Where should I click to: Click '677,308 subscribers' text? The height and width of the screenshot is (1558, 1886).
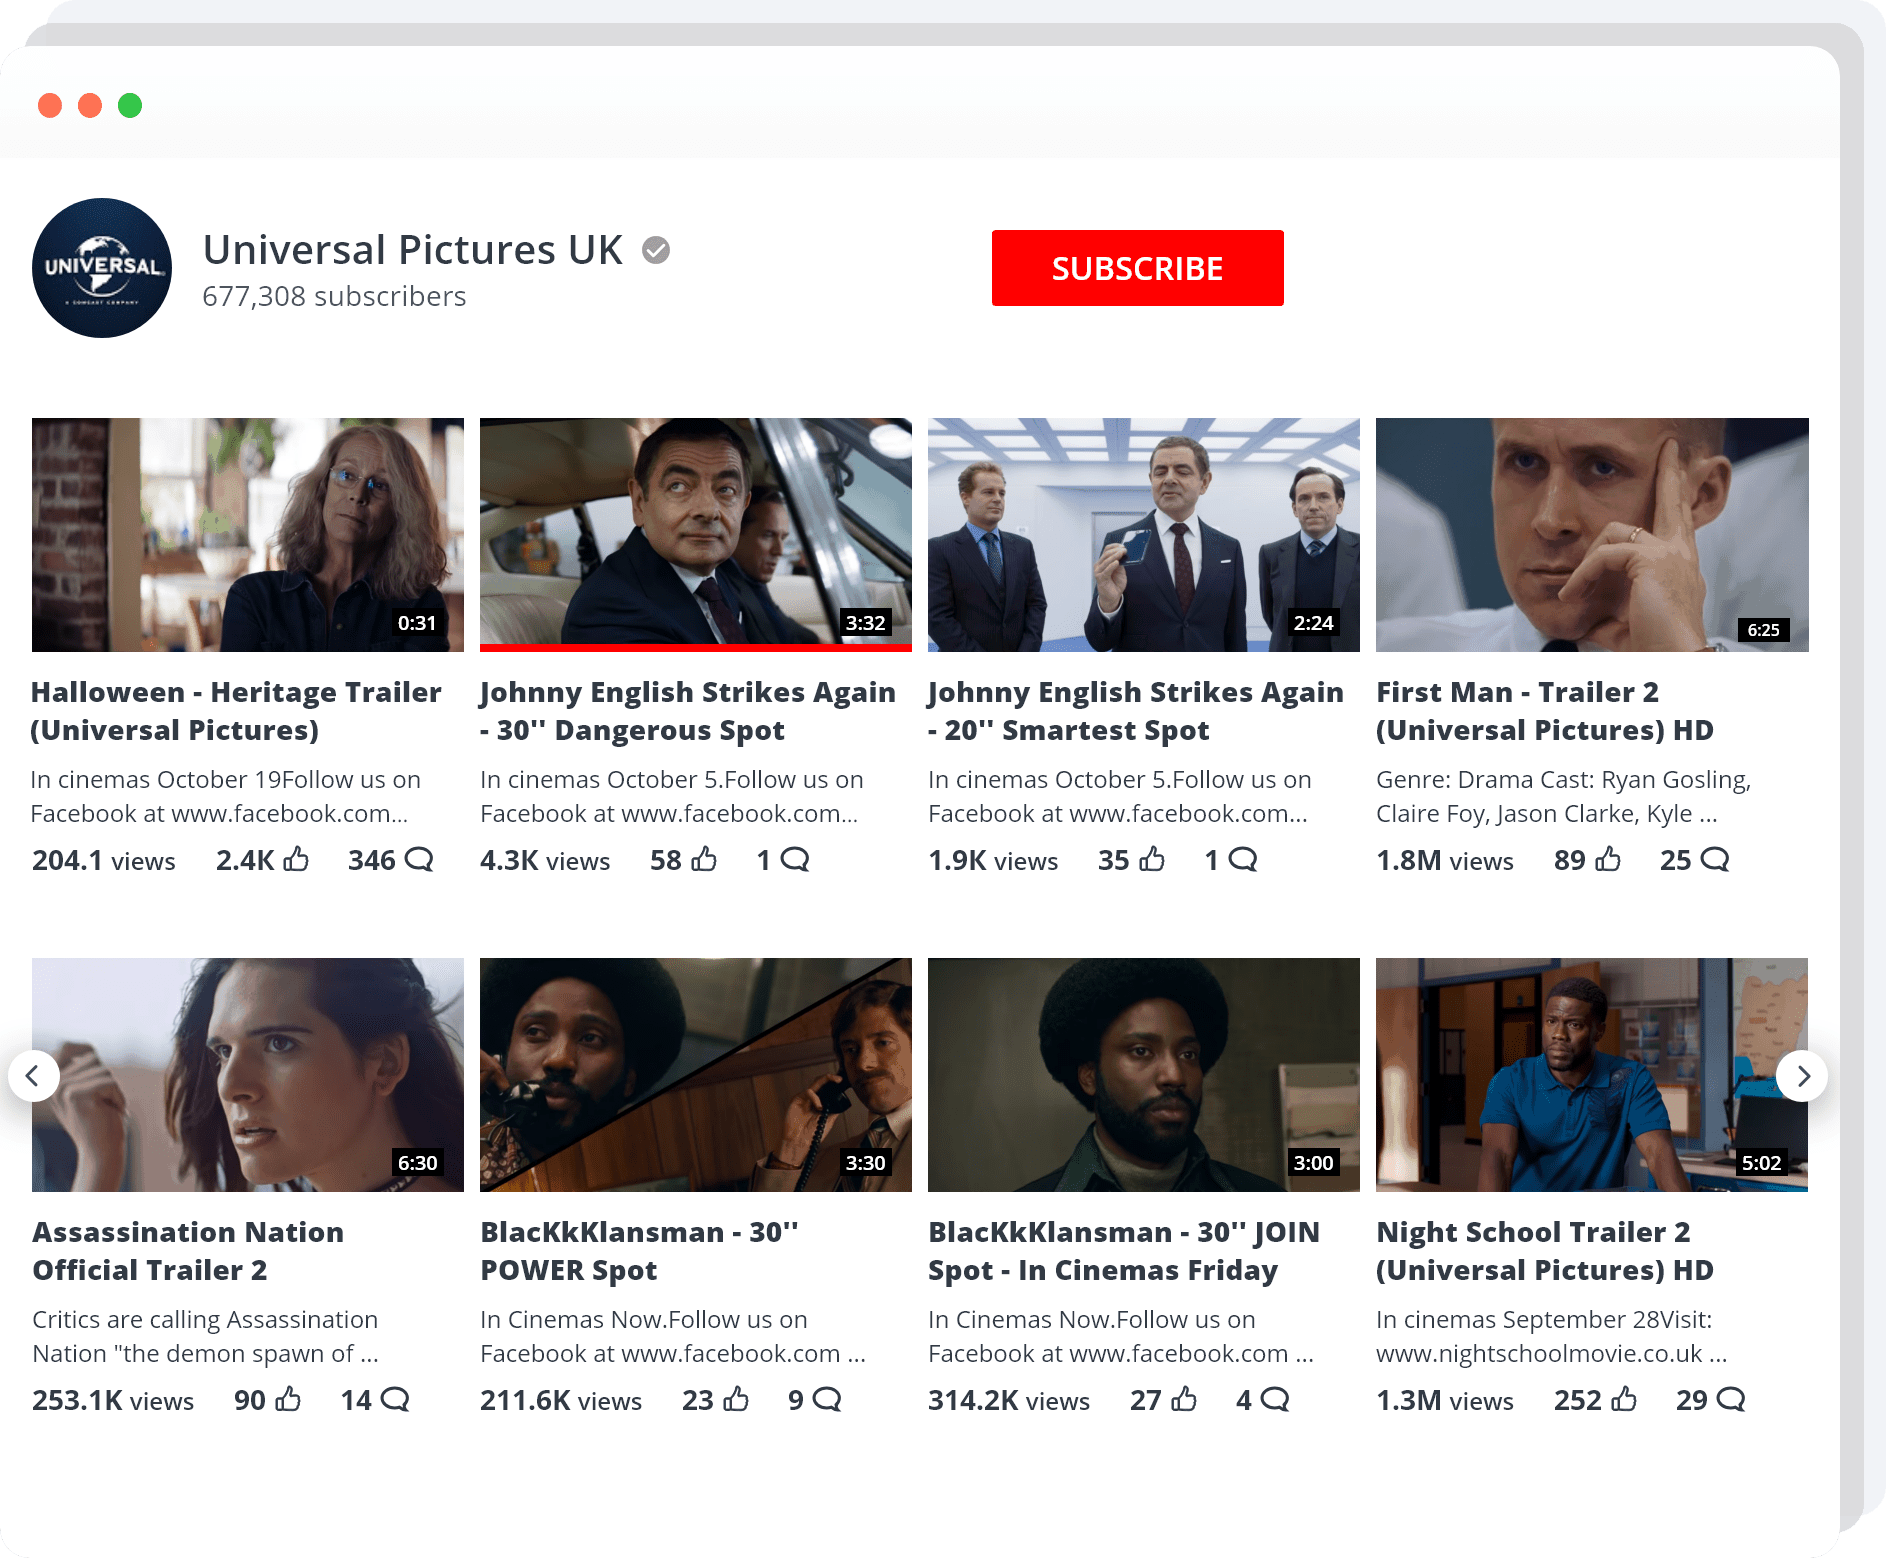pyautogui.click(x=334, y=297)
